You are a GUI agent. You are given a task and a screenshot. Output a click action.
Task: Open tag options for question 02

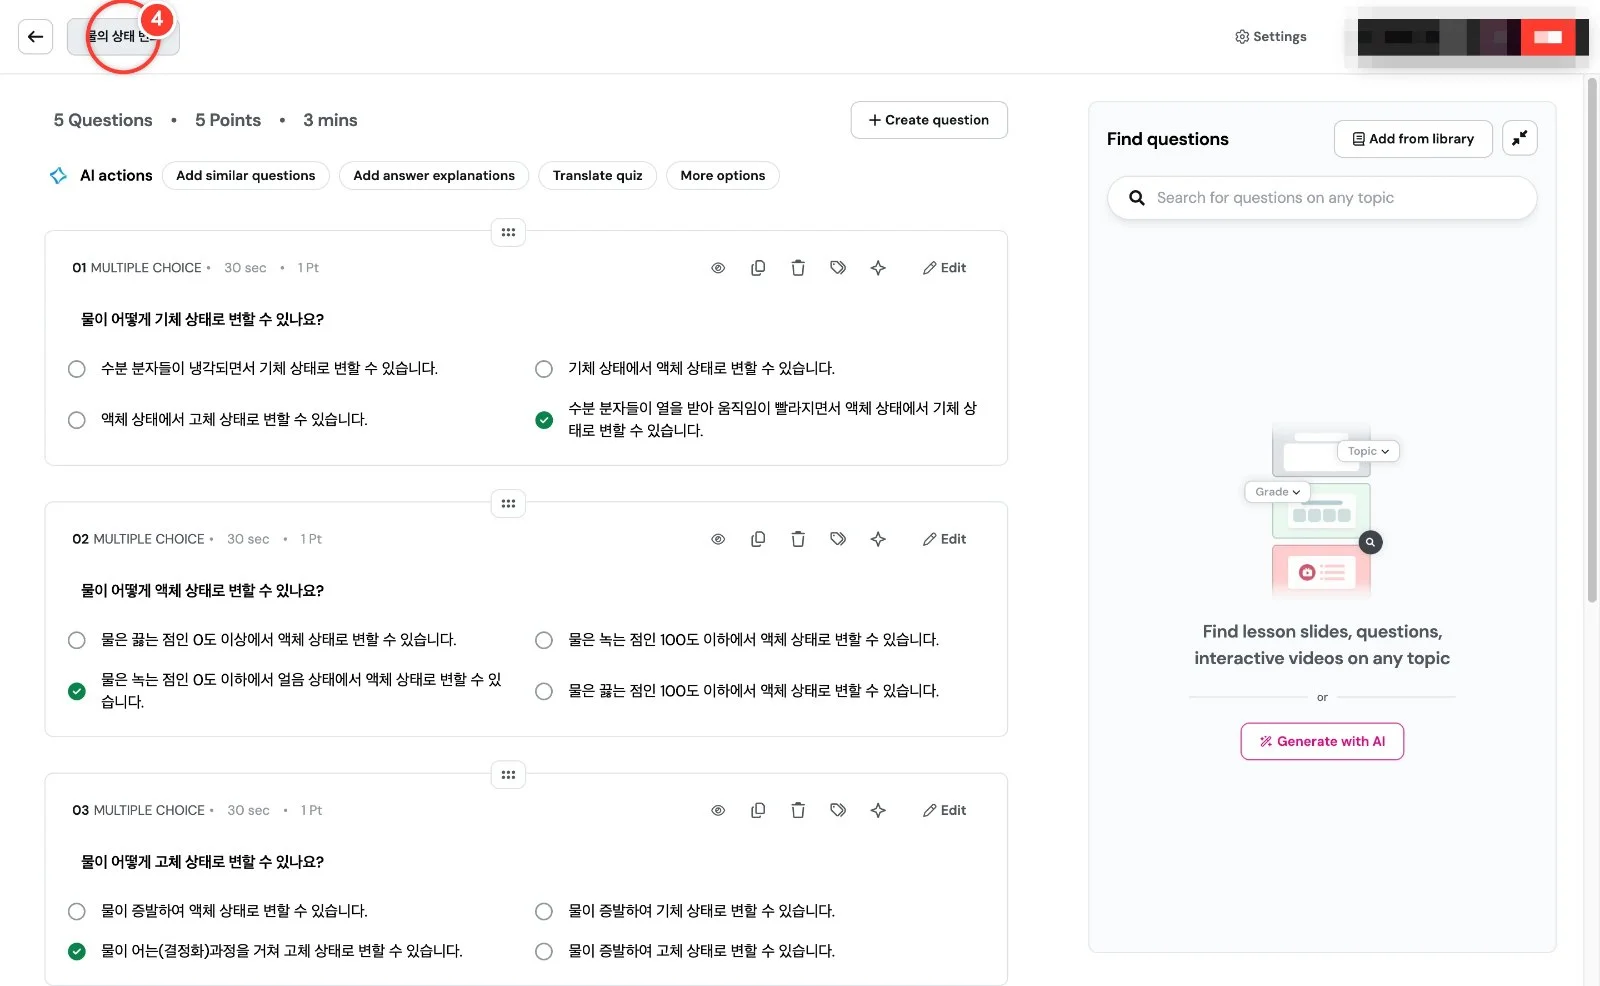[838, 539]
